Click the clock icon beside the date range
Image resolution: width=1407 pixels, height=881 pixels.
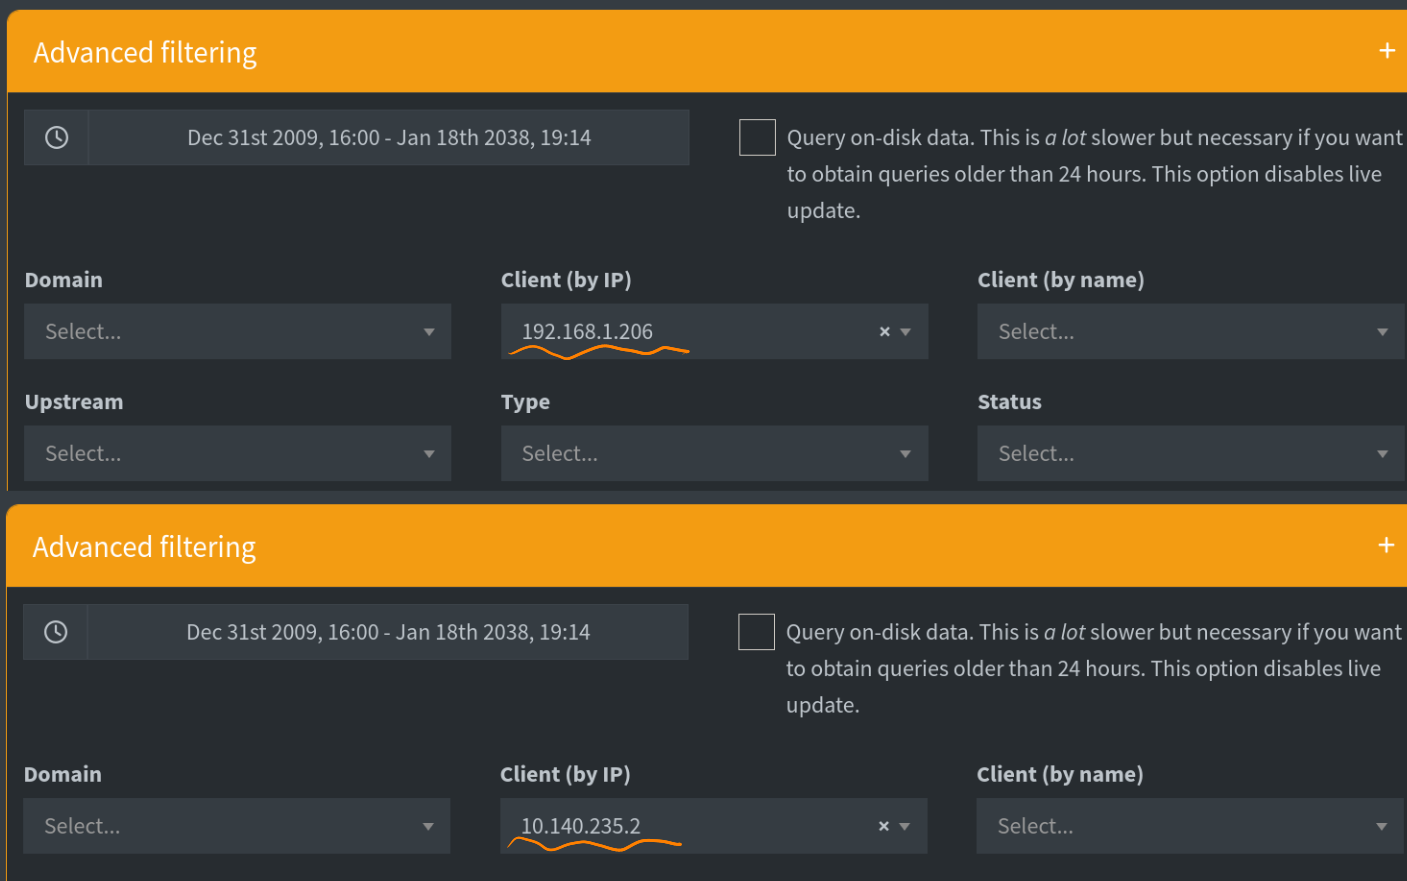click(56, 137)
